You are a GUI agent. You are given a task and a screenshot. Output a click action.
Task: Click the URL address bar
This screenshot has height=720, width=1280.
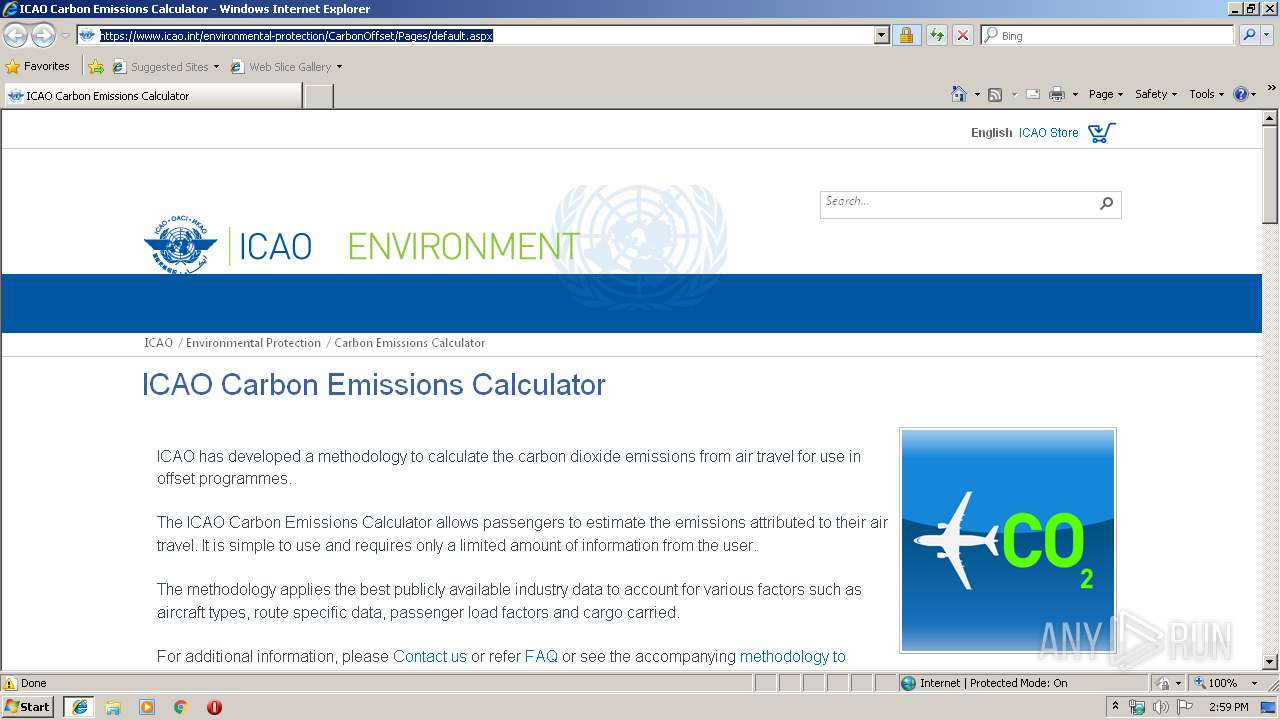tap(485, 35)
